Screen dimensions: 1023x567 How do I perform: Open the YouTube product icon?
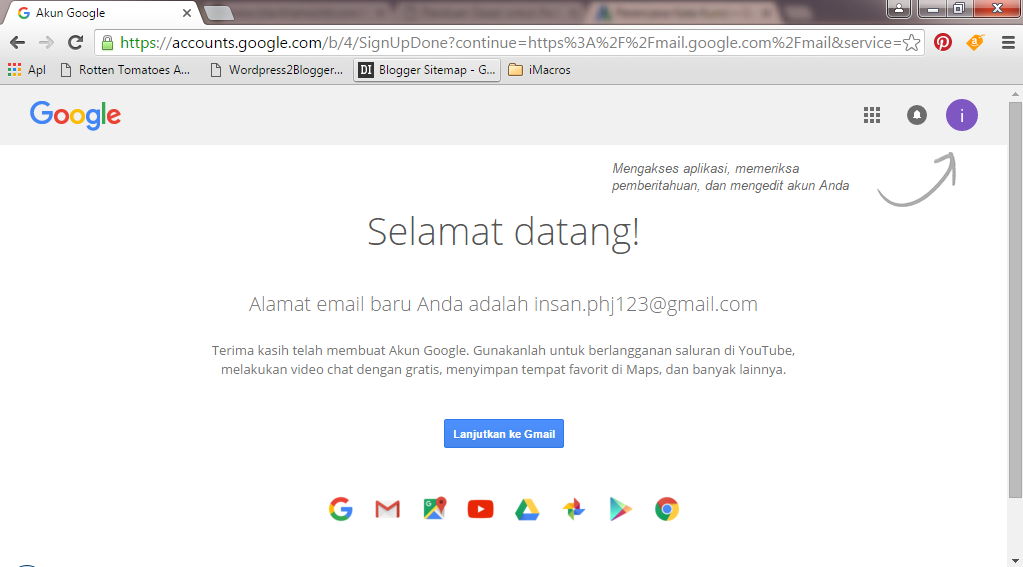(x=481, y=509)
